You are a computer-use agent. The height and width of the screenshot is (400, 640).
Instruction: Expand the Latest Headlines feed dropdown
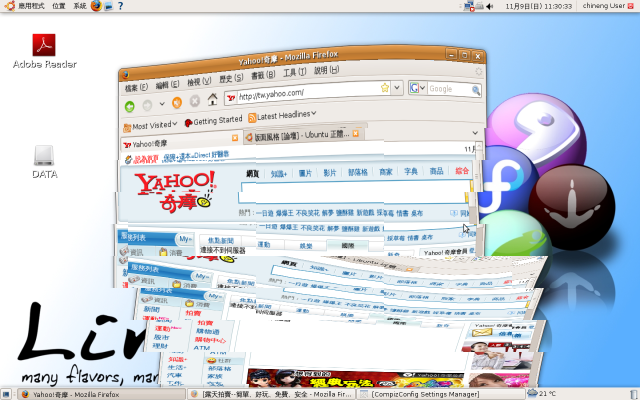pyautogui.click(x=313, y=113)
